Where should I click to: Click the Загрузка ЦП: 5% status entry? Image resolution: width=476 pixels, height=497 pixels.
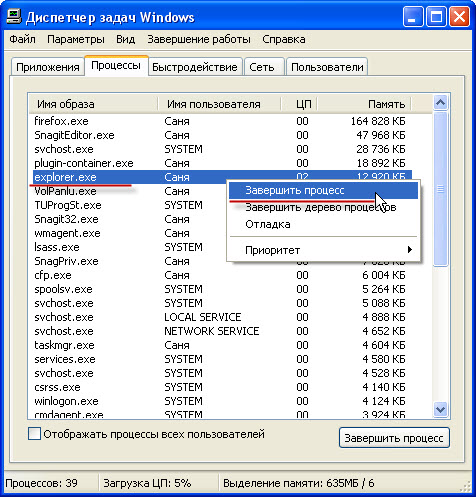147,483
